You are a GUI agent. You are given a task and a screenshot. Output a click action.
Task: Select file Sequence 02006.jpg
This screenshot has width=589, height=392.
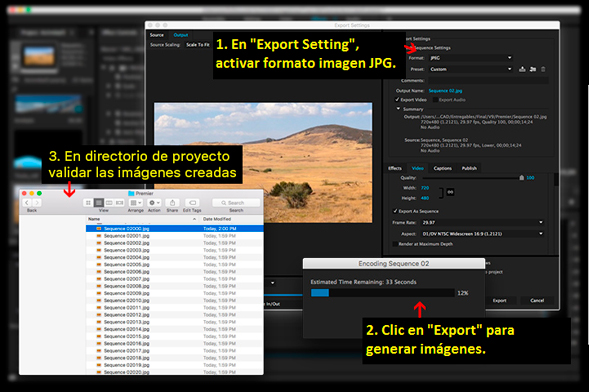175,271
